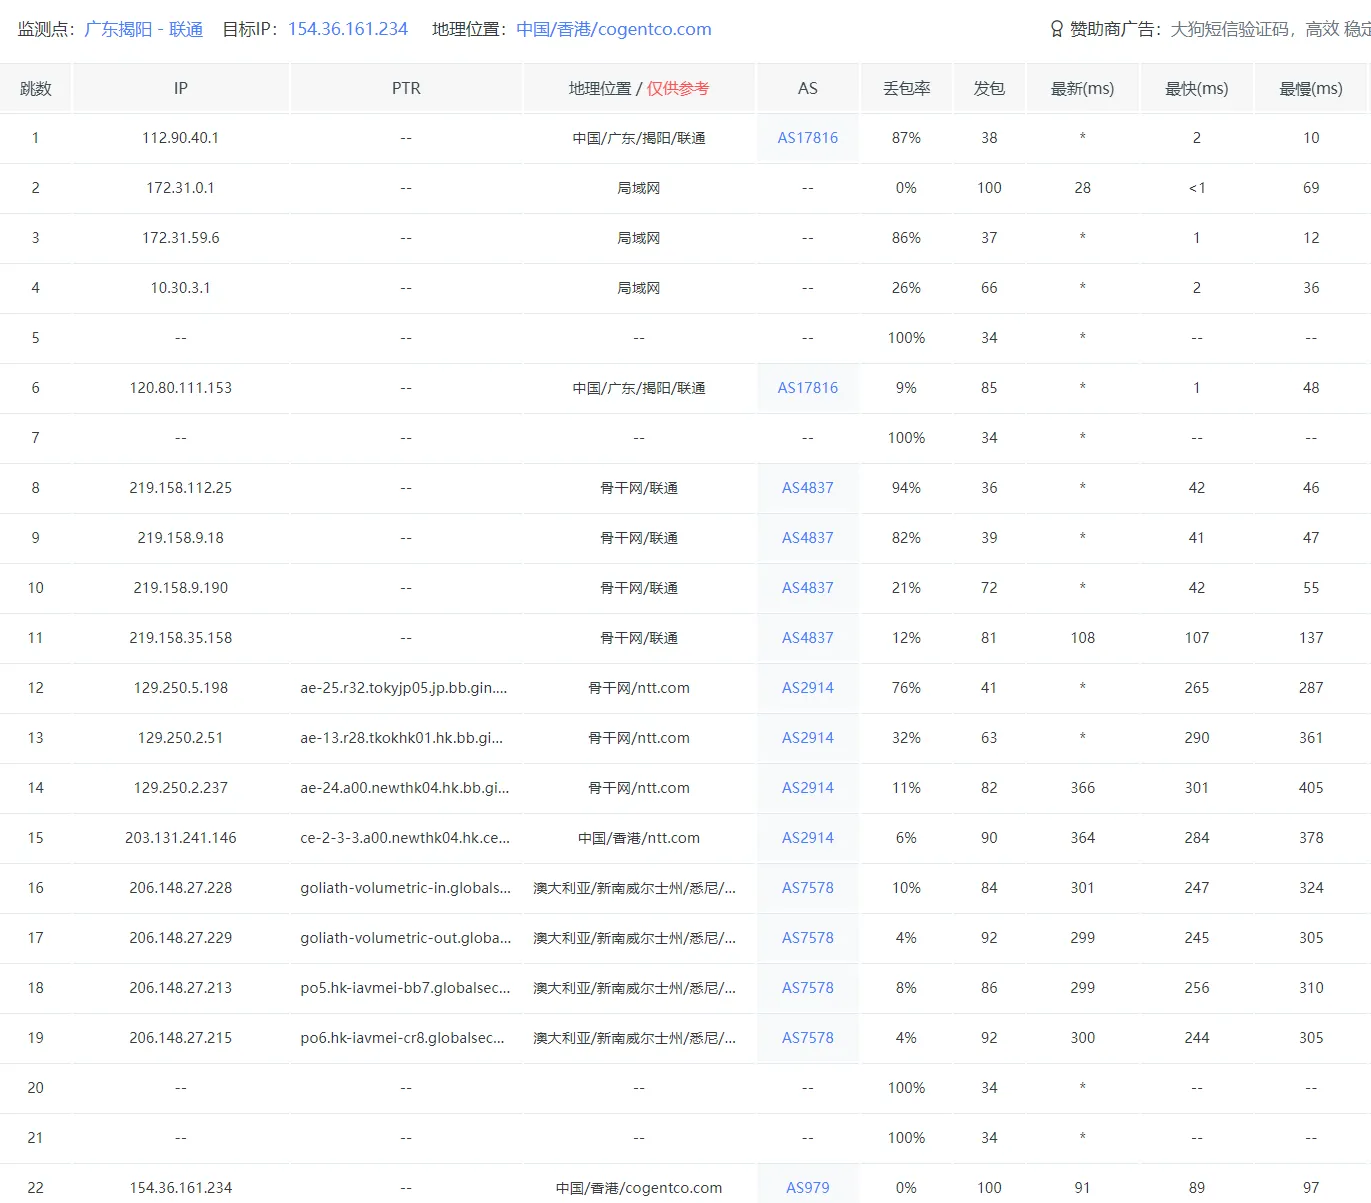Click PTR ce-2-3-3.a00.newthk04.hk.ce...
1371x1203 pixels.
(405, 838)
